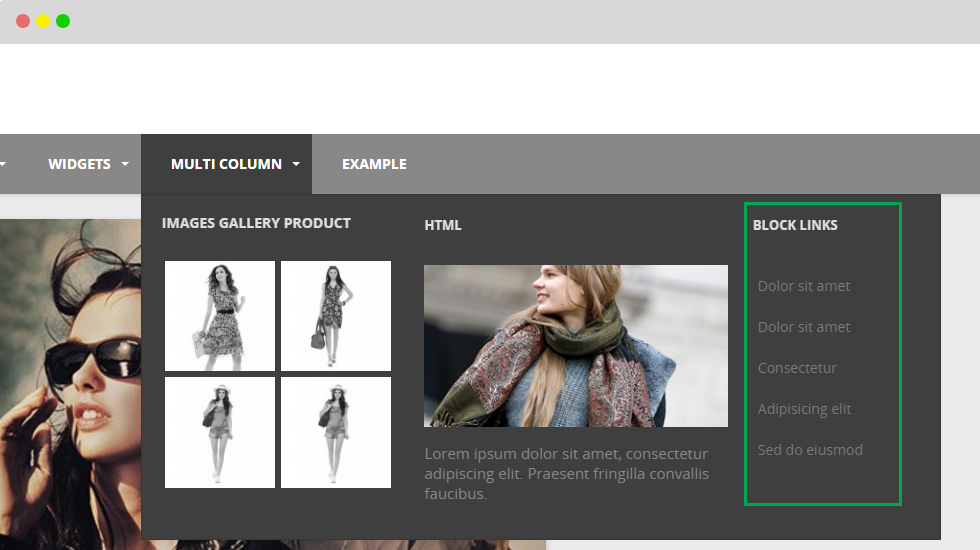Screen dimensions: 980x550
Task: Open the MULTI COLUMN menu item
Action: [226, 164]
